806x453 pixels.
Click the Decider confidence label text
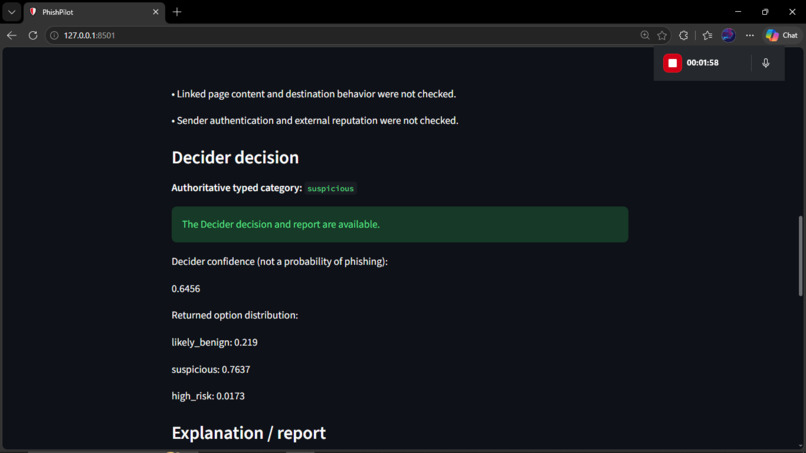[x=279, y=261]
